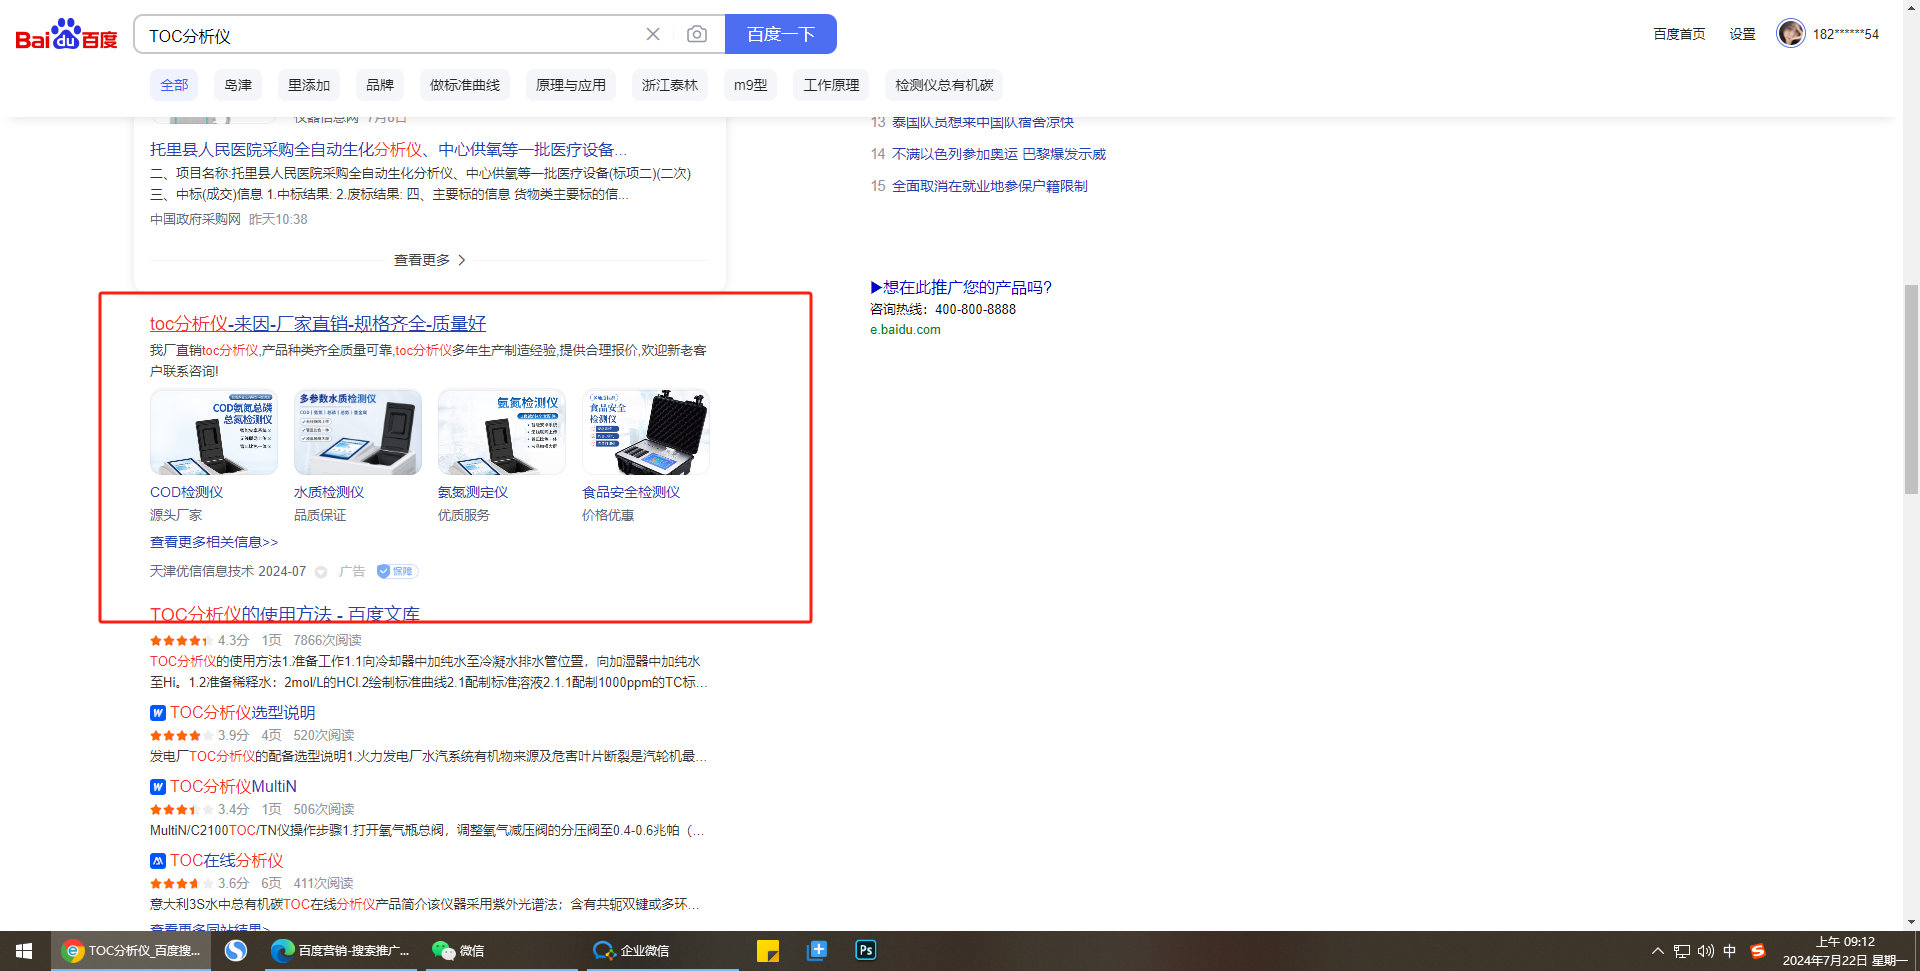Click the volume icon in system tray

[x=1705, y=951]
